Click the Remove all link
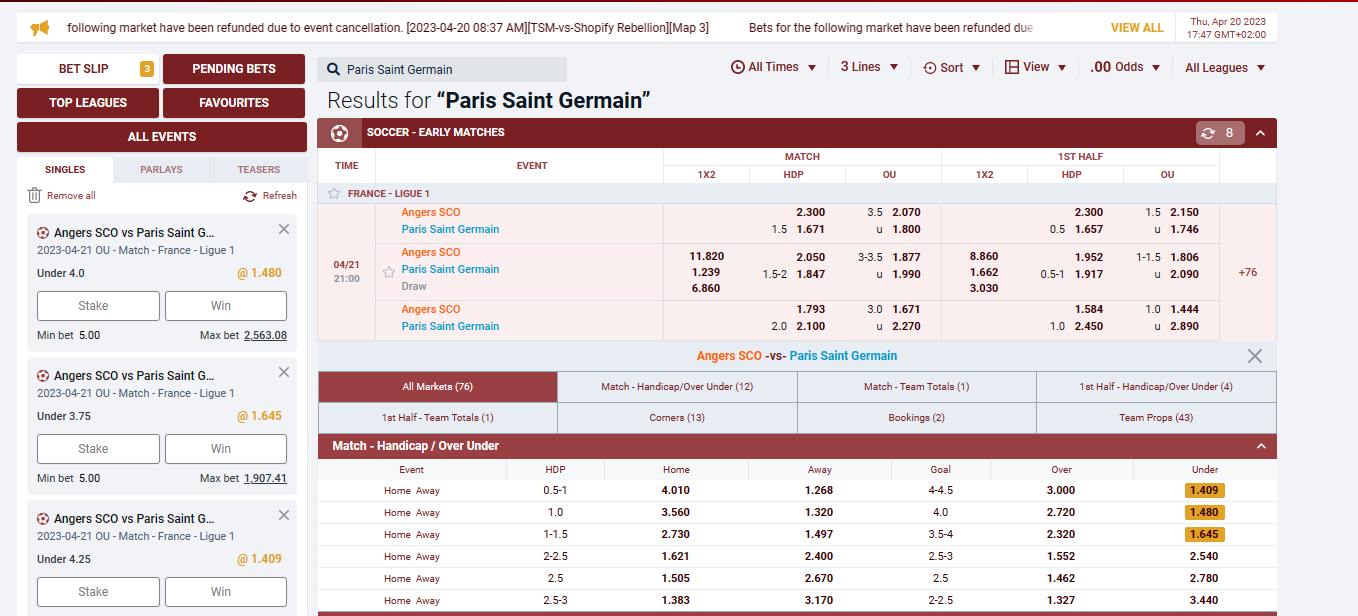This screenshot has height=616, width=1358. pos(71,196)
